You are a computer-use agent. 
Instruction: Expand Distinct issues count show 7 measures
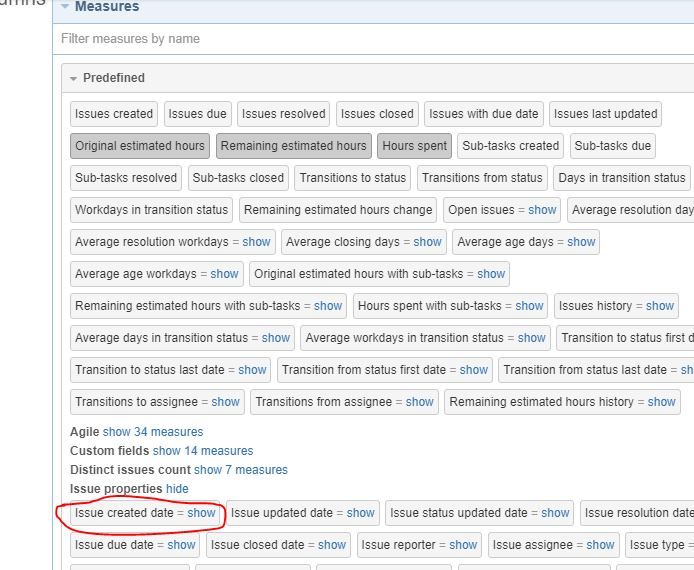241,470
